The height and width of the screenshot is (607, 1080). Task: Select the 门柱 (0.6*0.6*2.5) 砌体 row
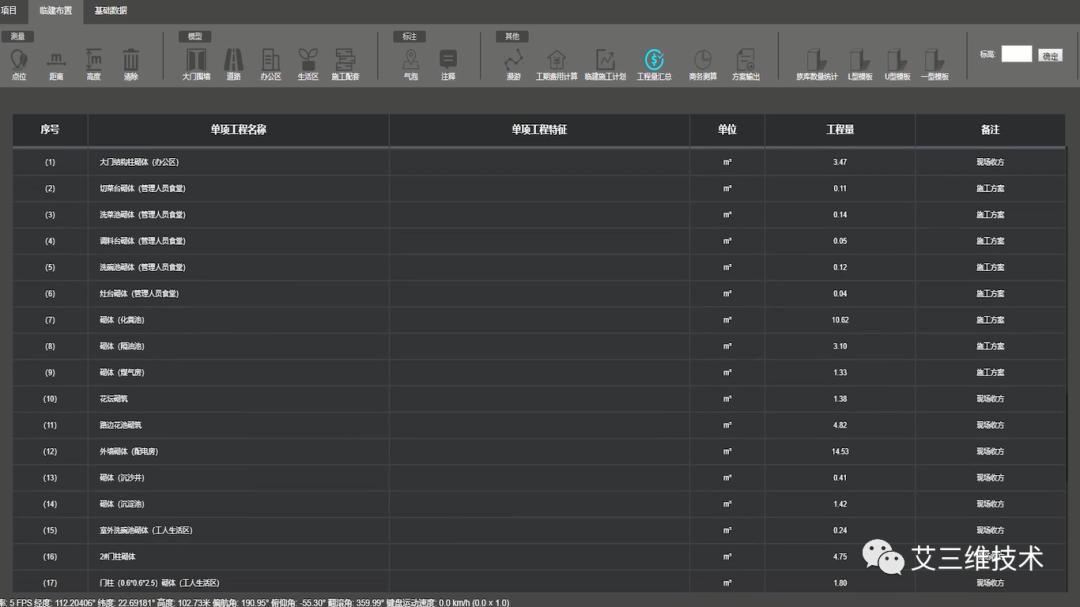(x=539, y=583)
